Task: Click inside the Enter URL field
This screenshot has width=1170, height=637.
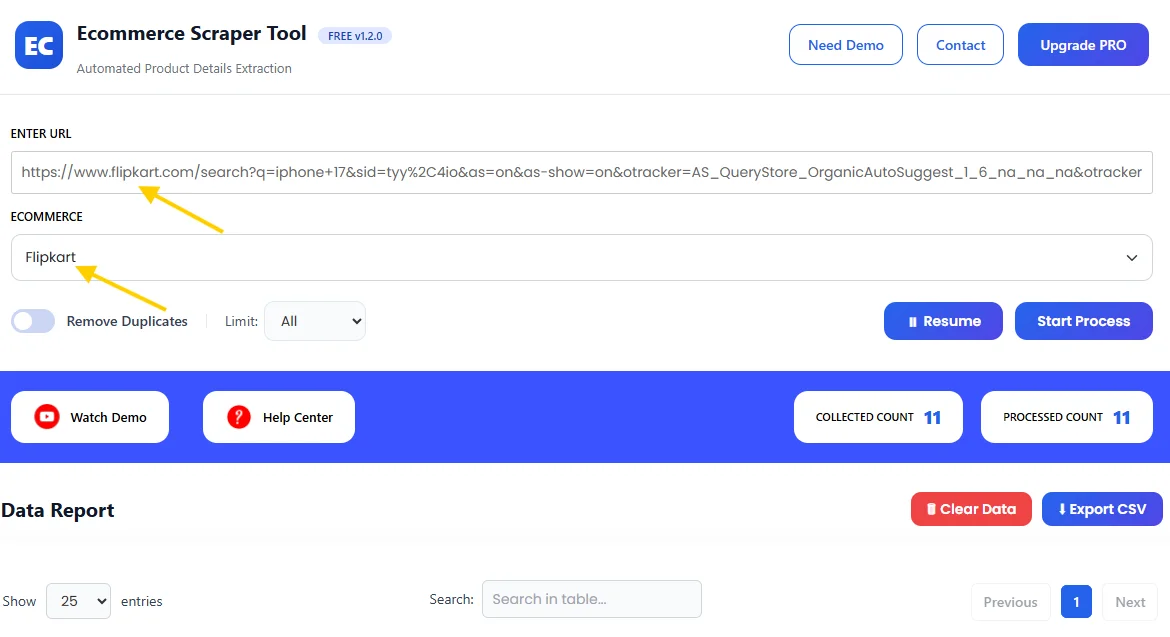Action: pyautogui.click(x=583, y=172)
